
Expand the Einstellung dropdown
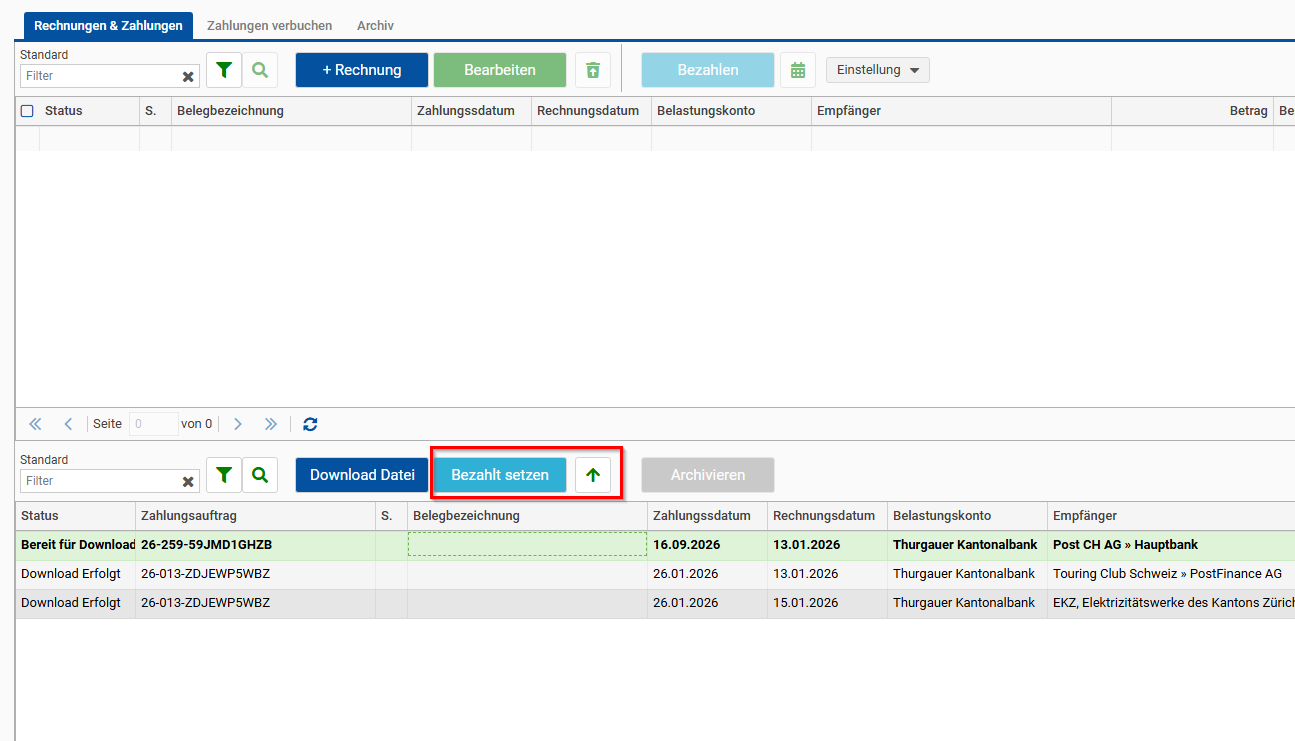(x=878, y=70)
